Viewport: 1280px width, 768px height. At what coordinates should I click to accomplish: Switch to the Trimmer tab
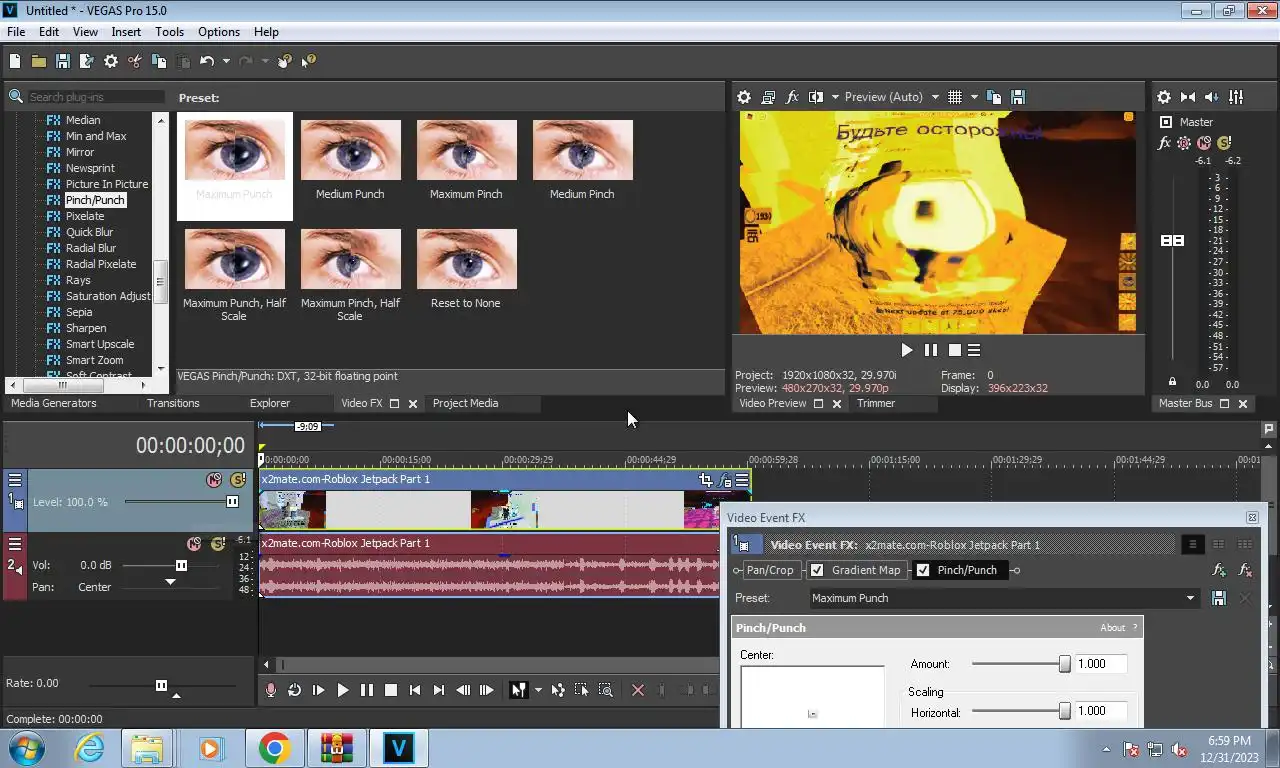[876, 403]
